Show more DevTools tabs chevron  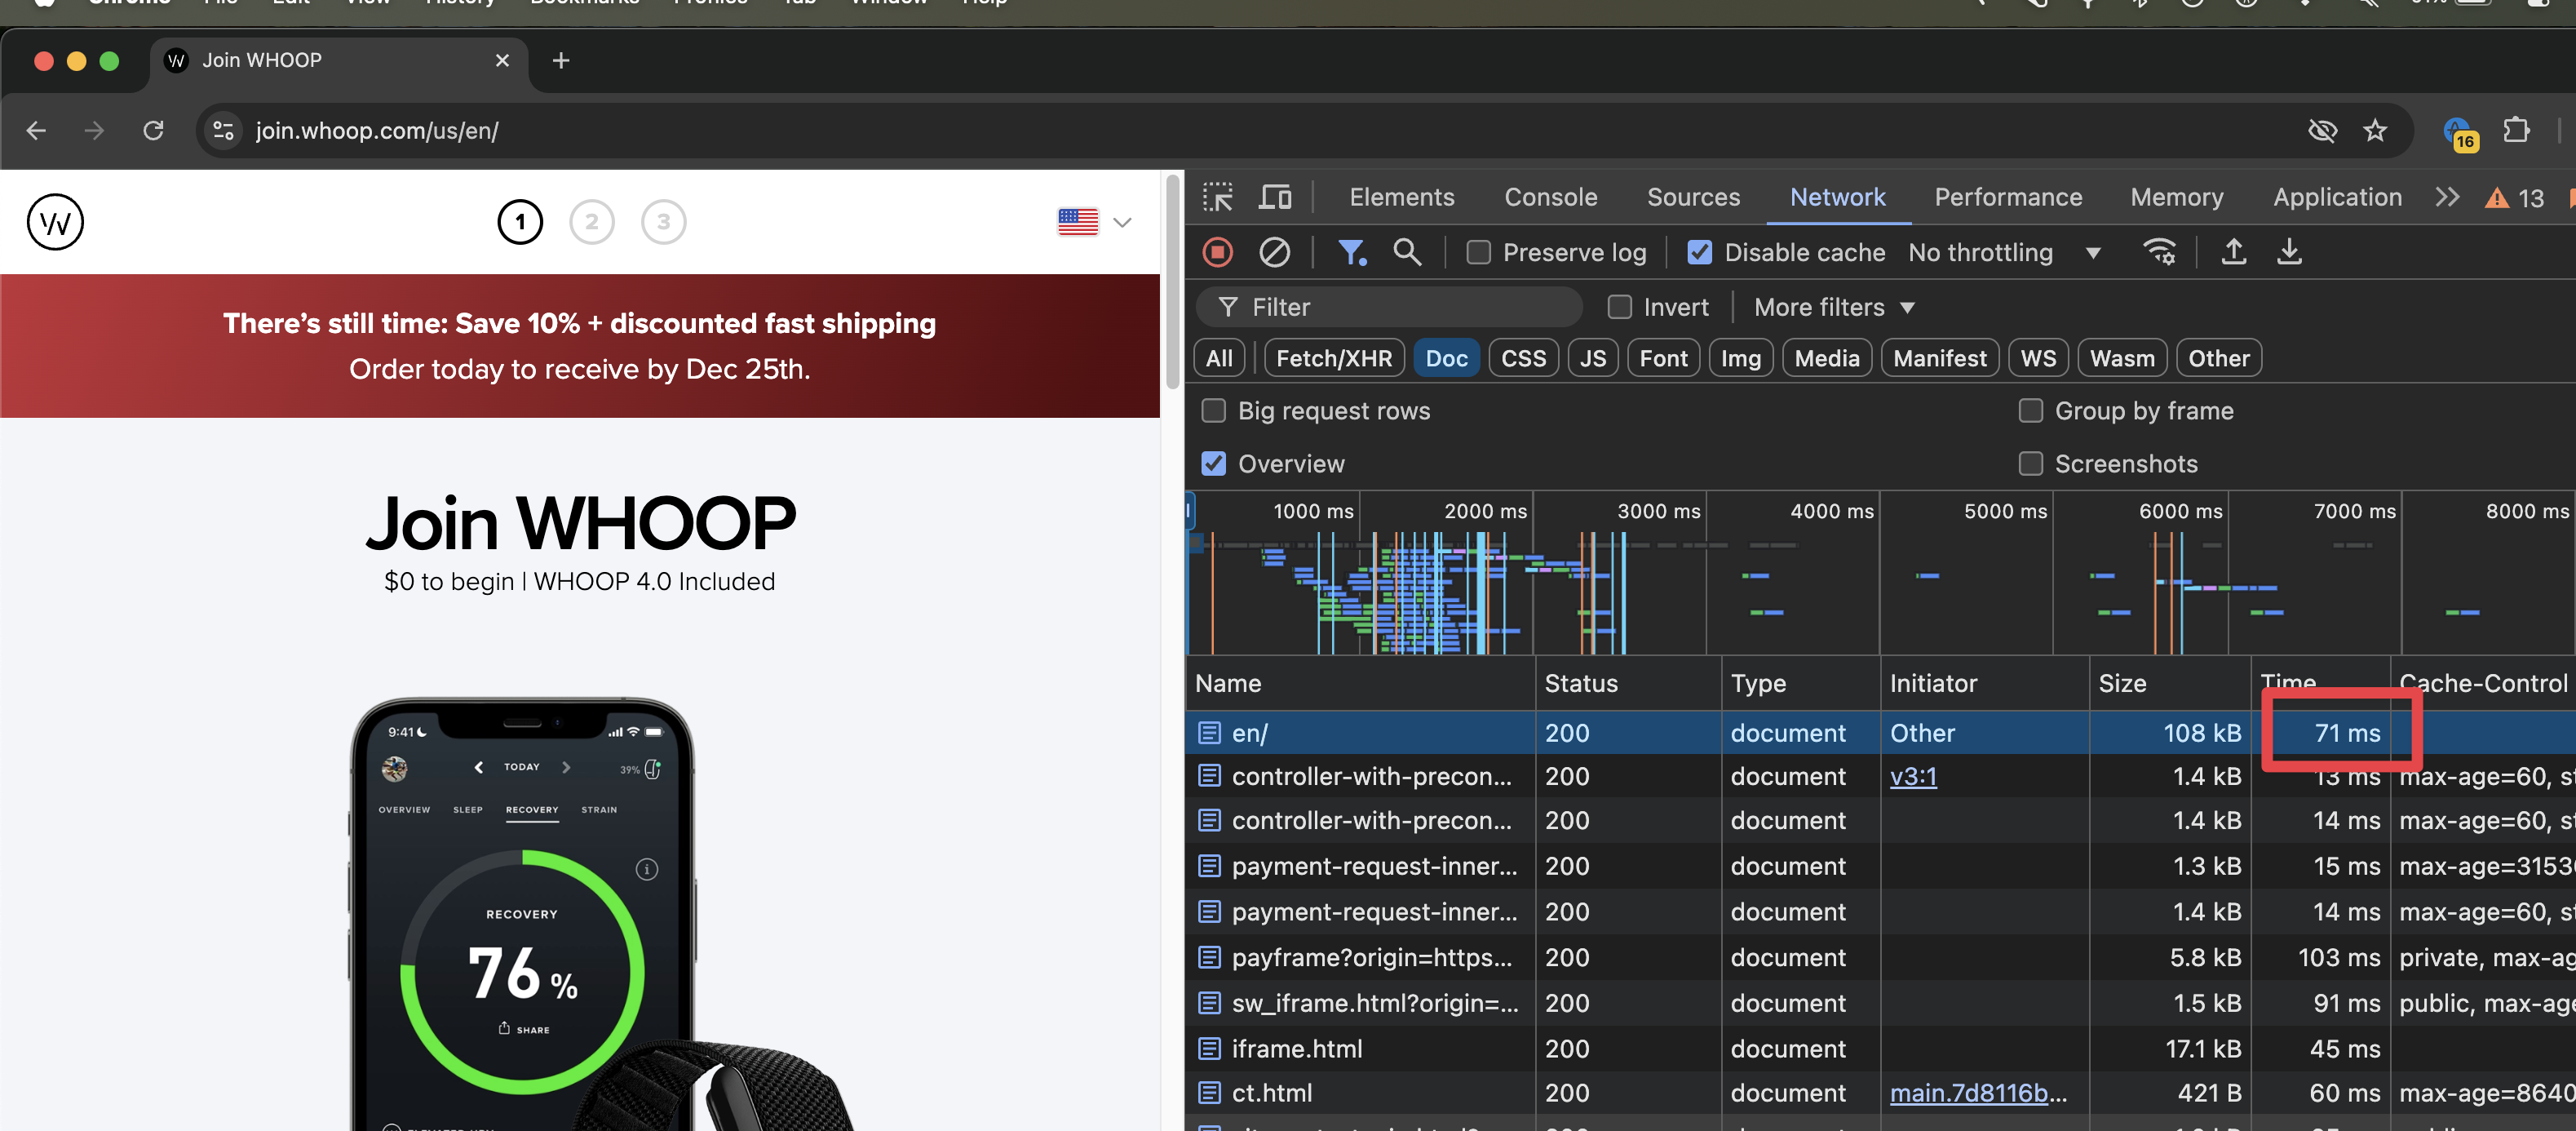2447,197
